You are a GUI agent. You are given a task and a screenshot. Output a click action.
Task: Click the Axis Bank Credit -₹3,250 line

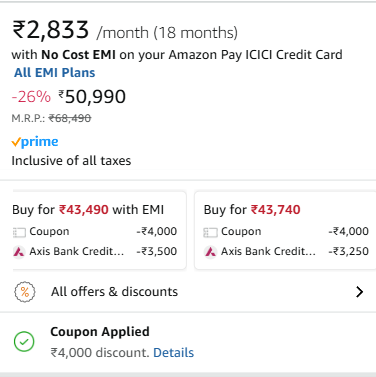(x=286, y=251)
